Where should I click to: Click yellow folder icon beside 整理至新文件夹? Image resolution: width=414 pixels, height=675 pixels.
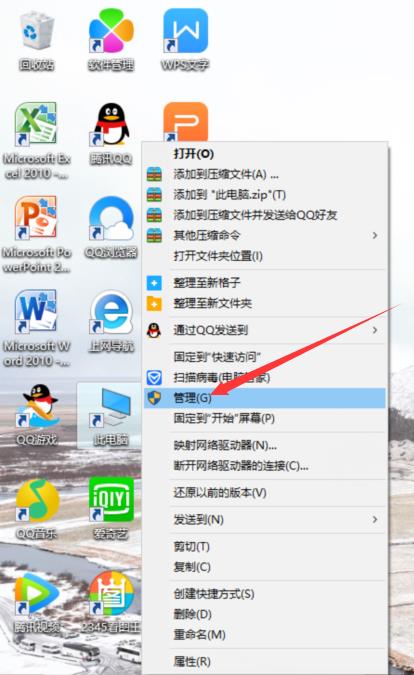point(154,303)
